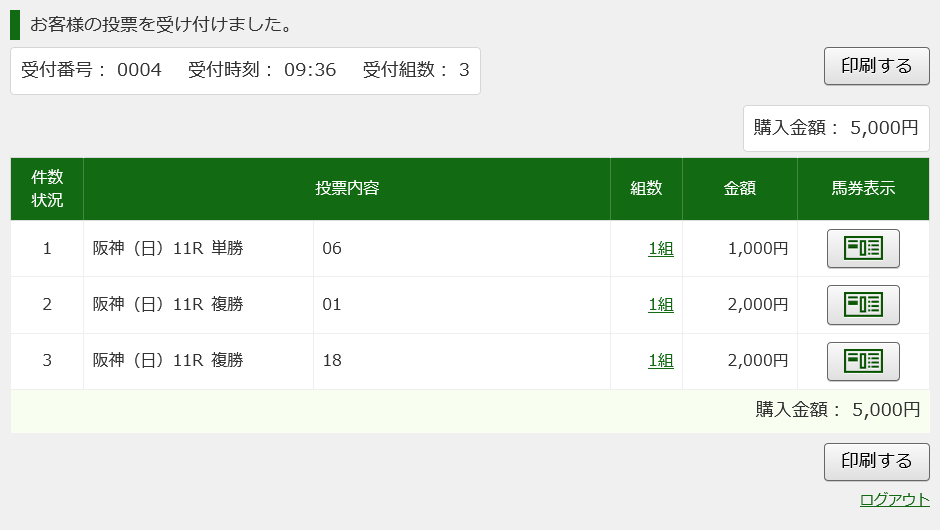Open the 1組 link for horse 01
Viewport: 940px width, 530px height.
point(661,305)
